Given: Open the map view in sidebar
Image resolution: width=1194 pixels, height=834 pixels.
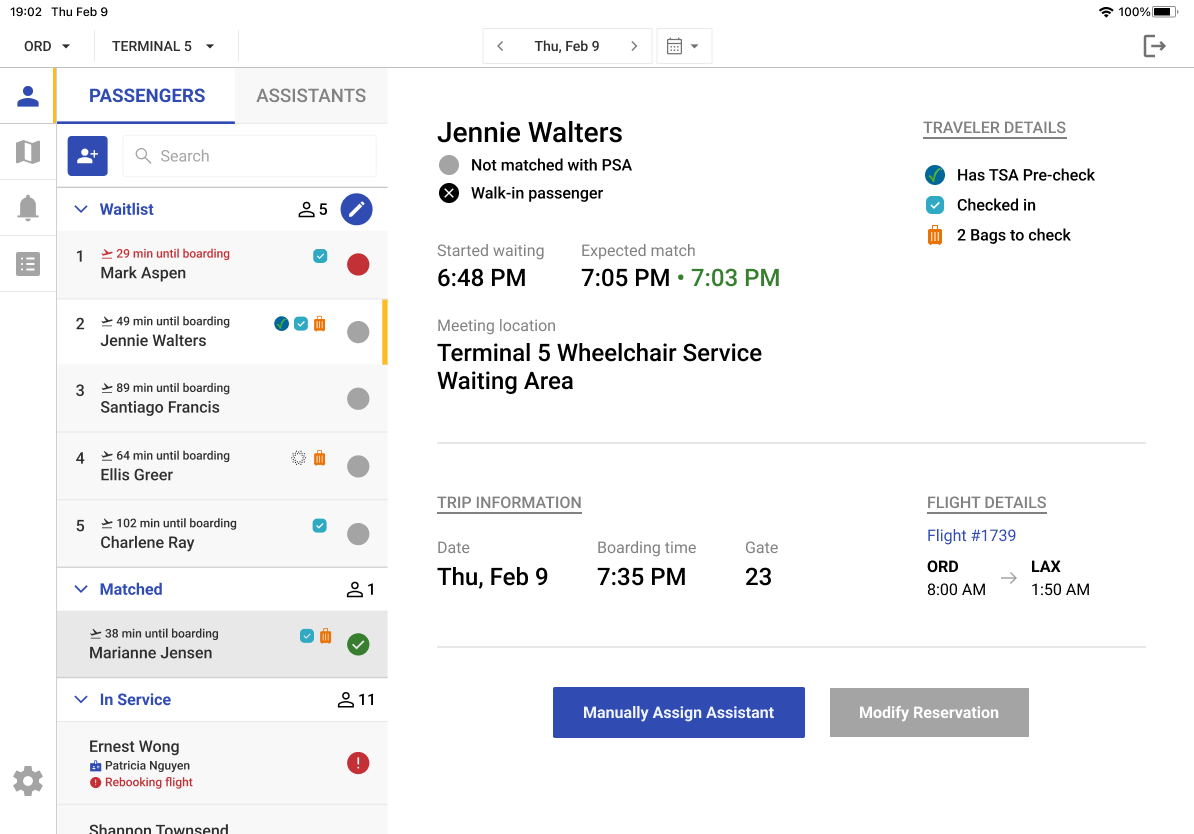Looking at the screenshot, I should pos(28,152).
